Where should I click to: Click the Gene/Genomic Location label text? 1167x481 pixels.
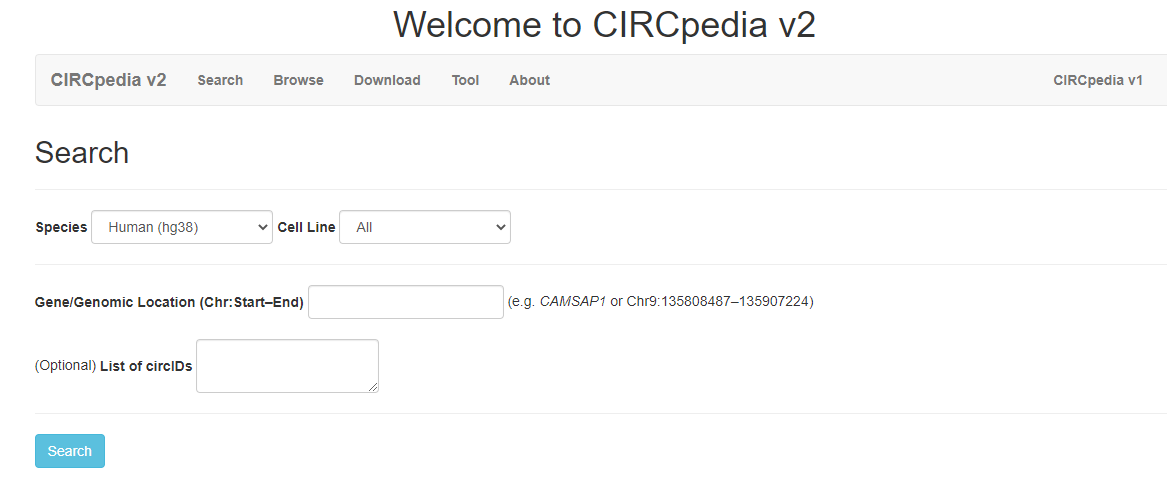[169, 302]
